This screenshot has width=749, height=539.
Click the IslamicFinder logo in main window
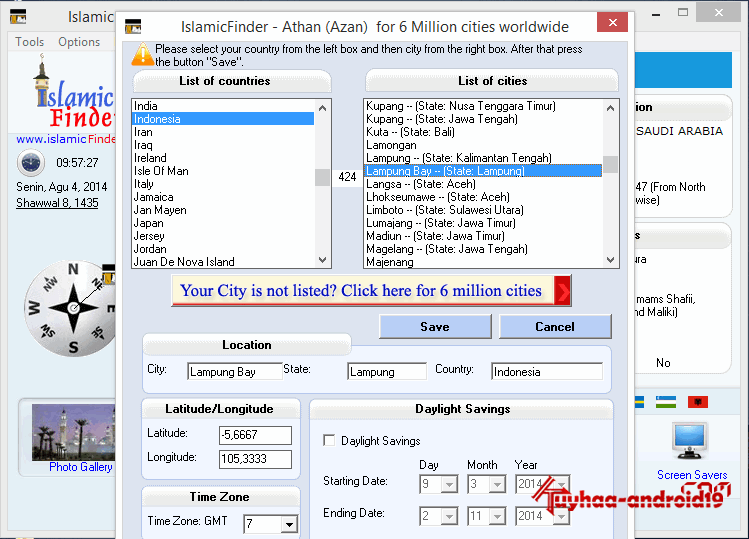click(75, 93)
